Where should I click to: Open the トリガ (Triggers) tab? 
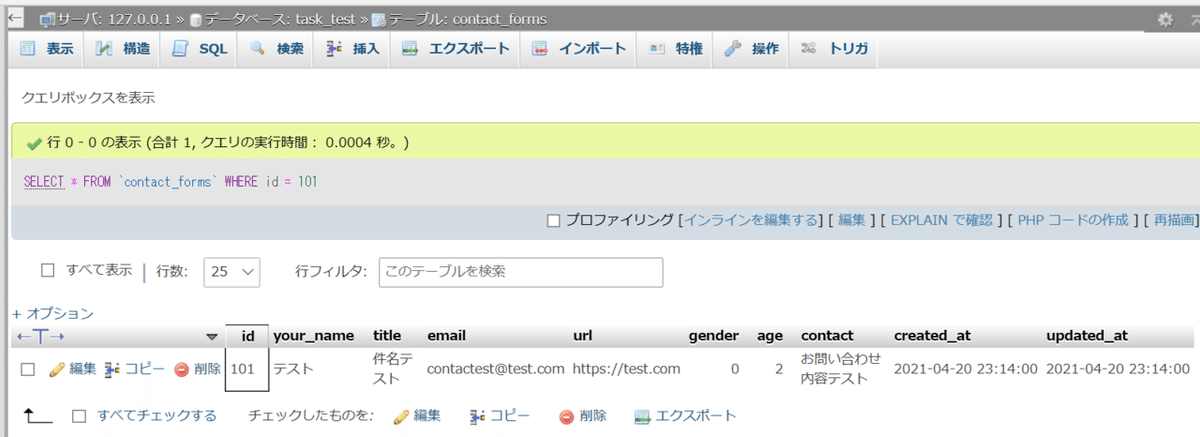pyautogui.click(x=835, y=48)
